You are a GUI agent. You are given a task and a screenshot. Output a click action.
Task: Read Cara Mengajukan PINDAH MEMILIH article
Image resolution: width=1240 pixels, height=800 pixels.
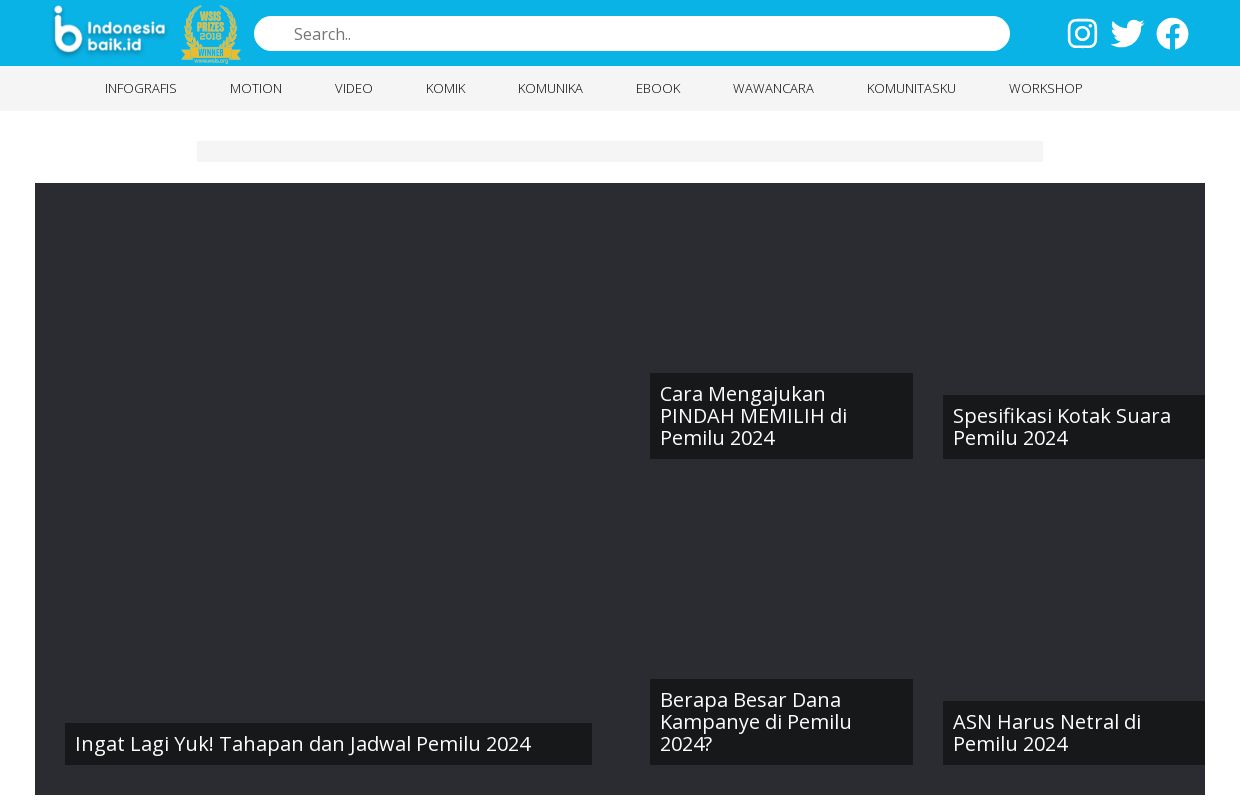point(753,416)
